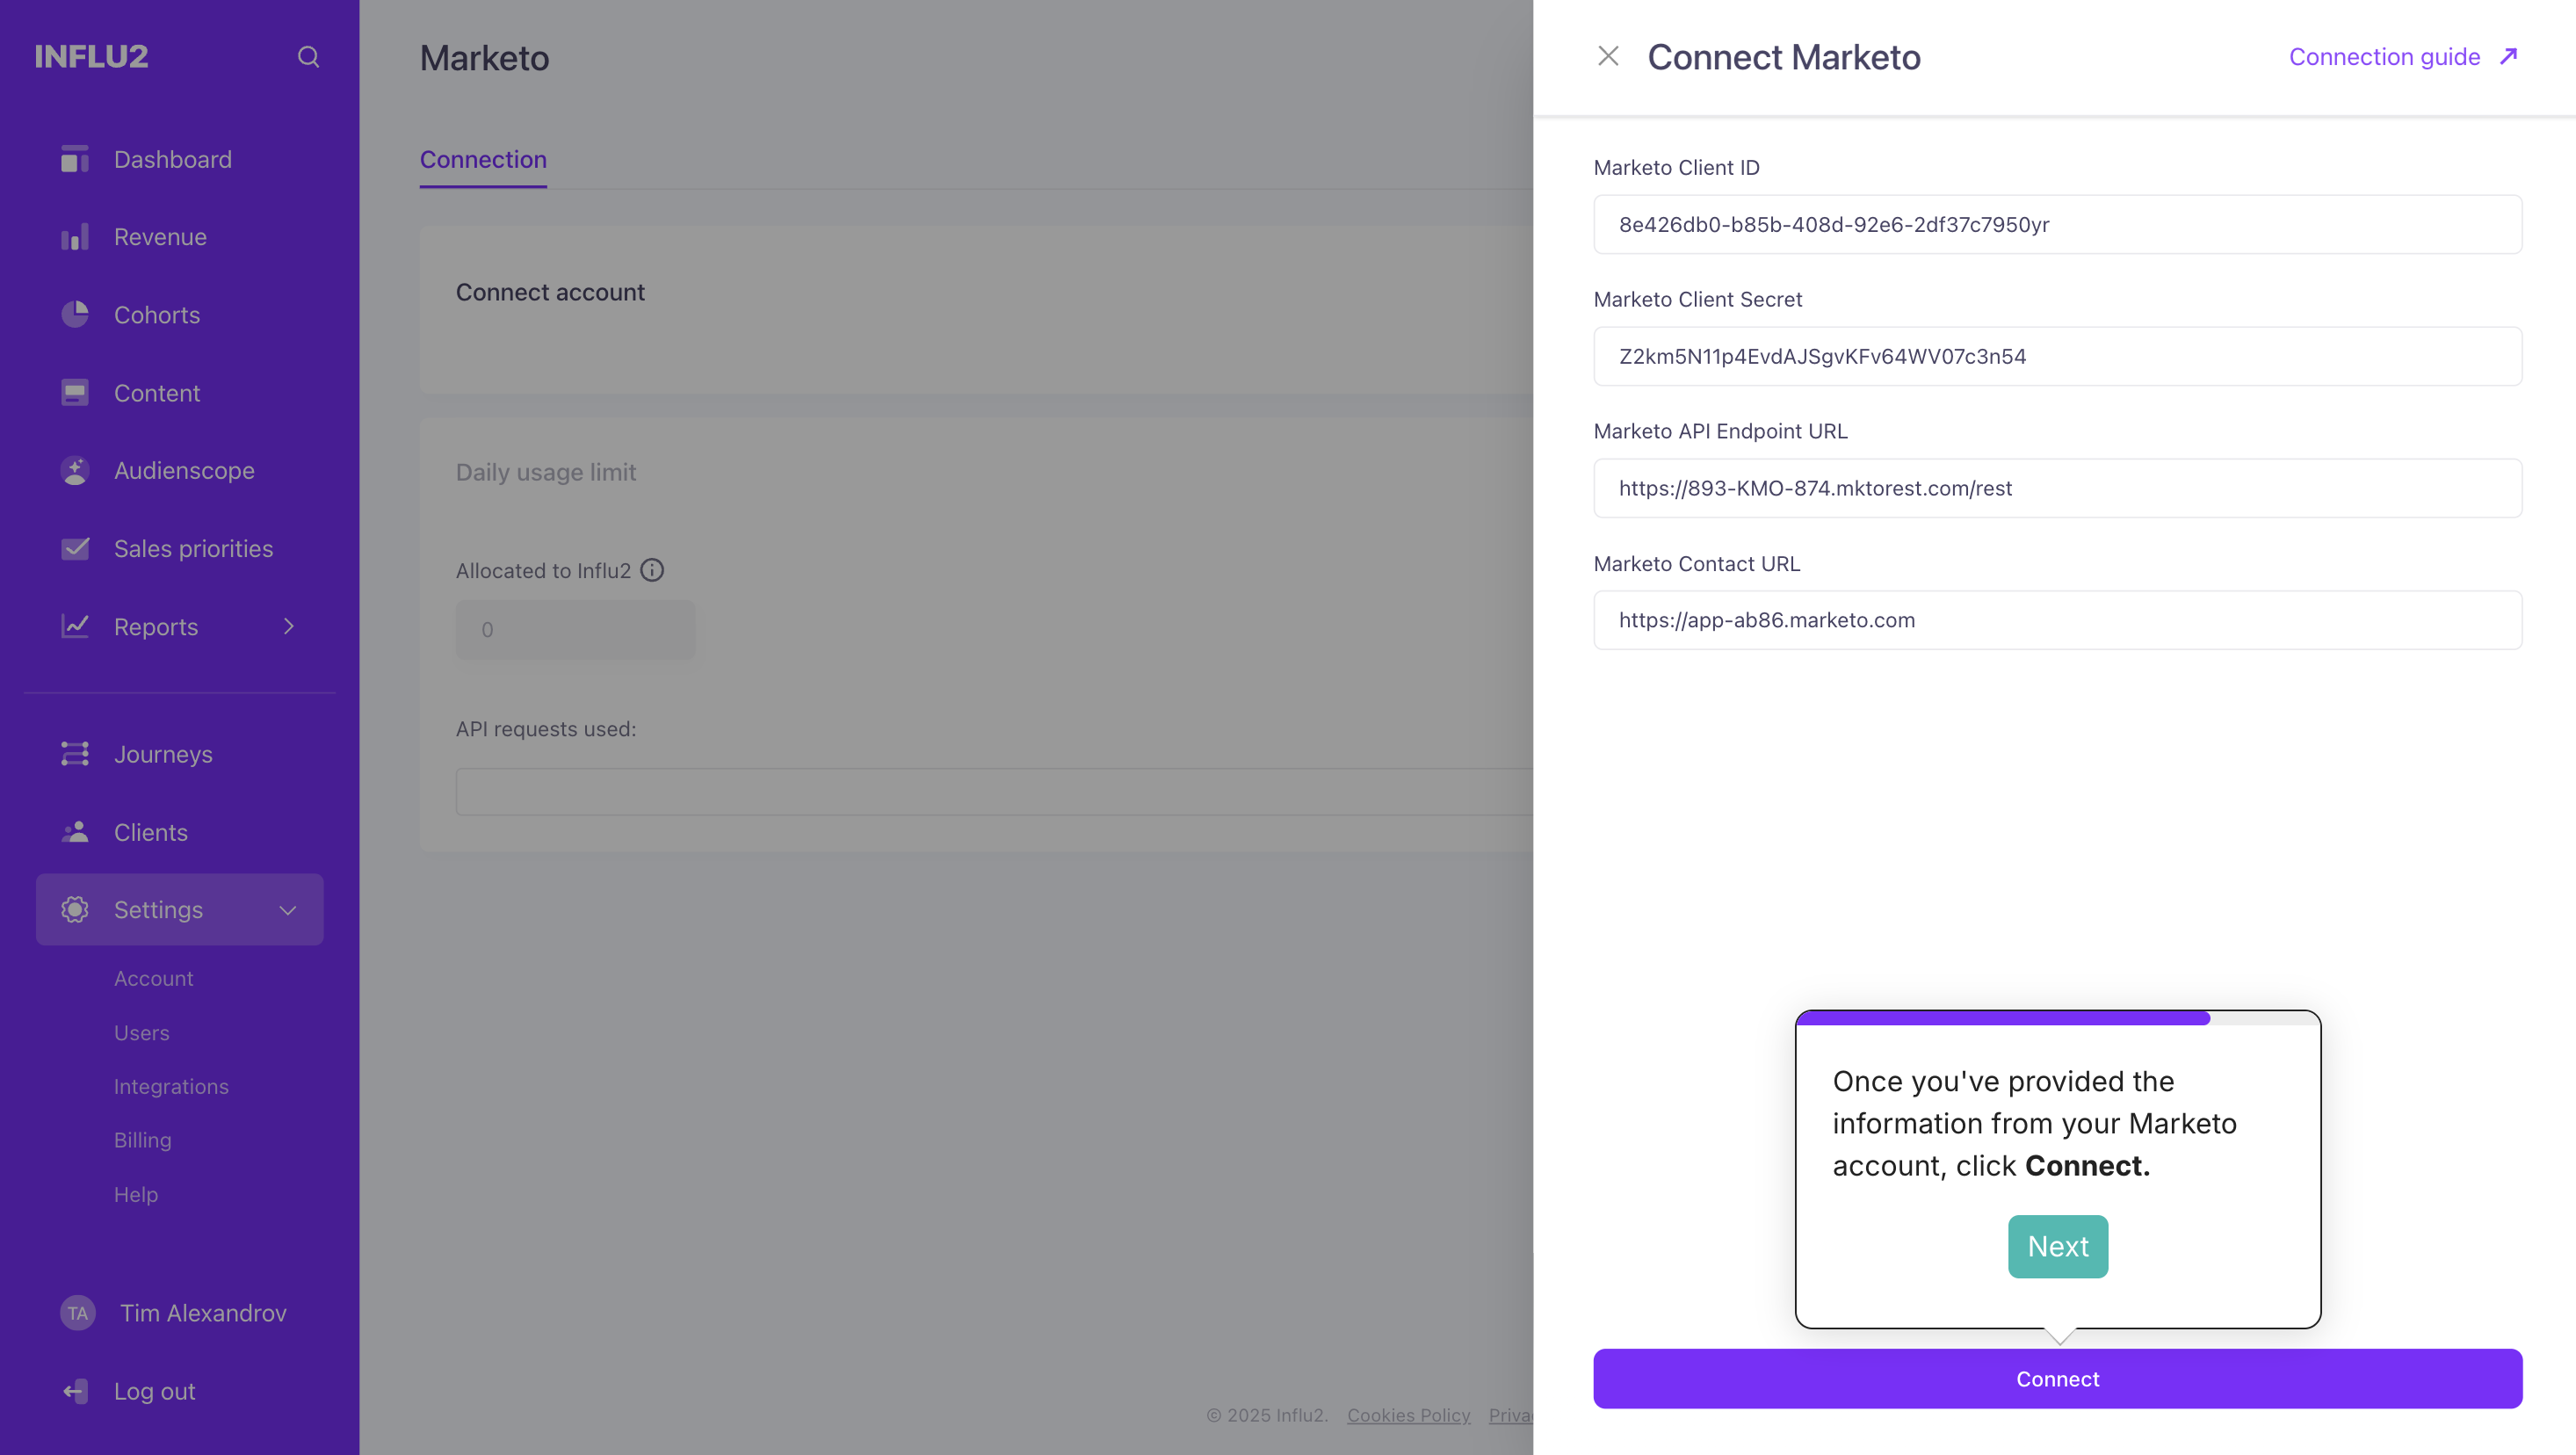
Task: Click the Allocated to Influ2 number field
Action: 575,629
